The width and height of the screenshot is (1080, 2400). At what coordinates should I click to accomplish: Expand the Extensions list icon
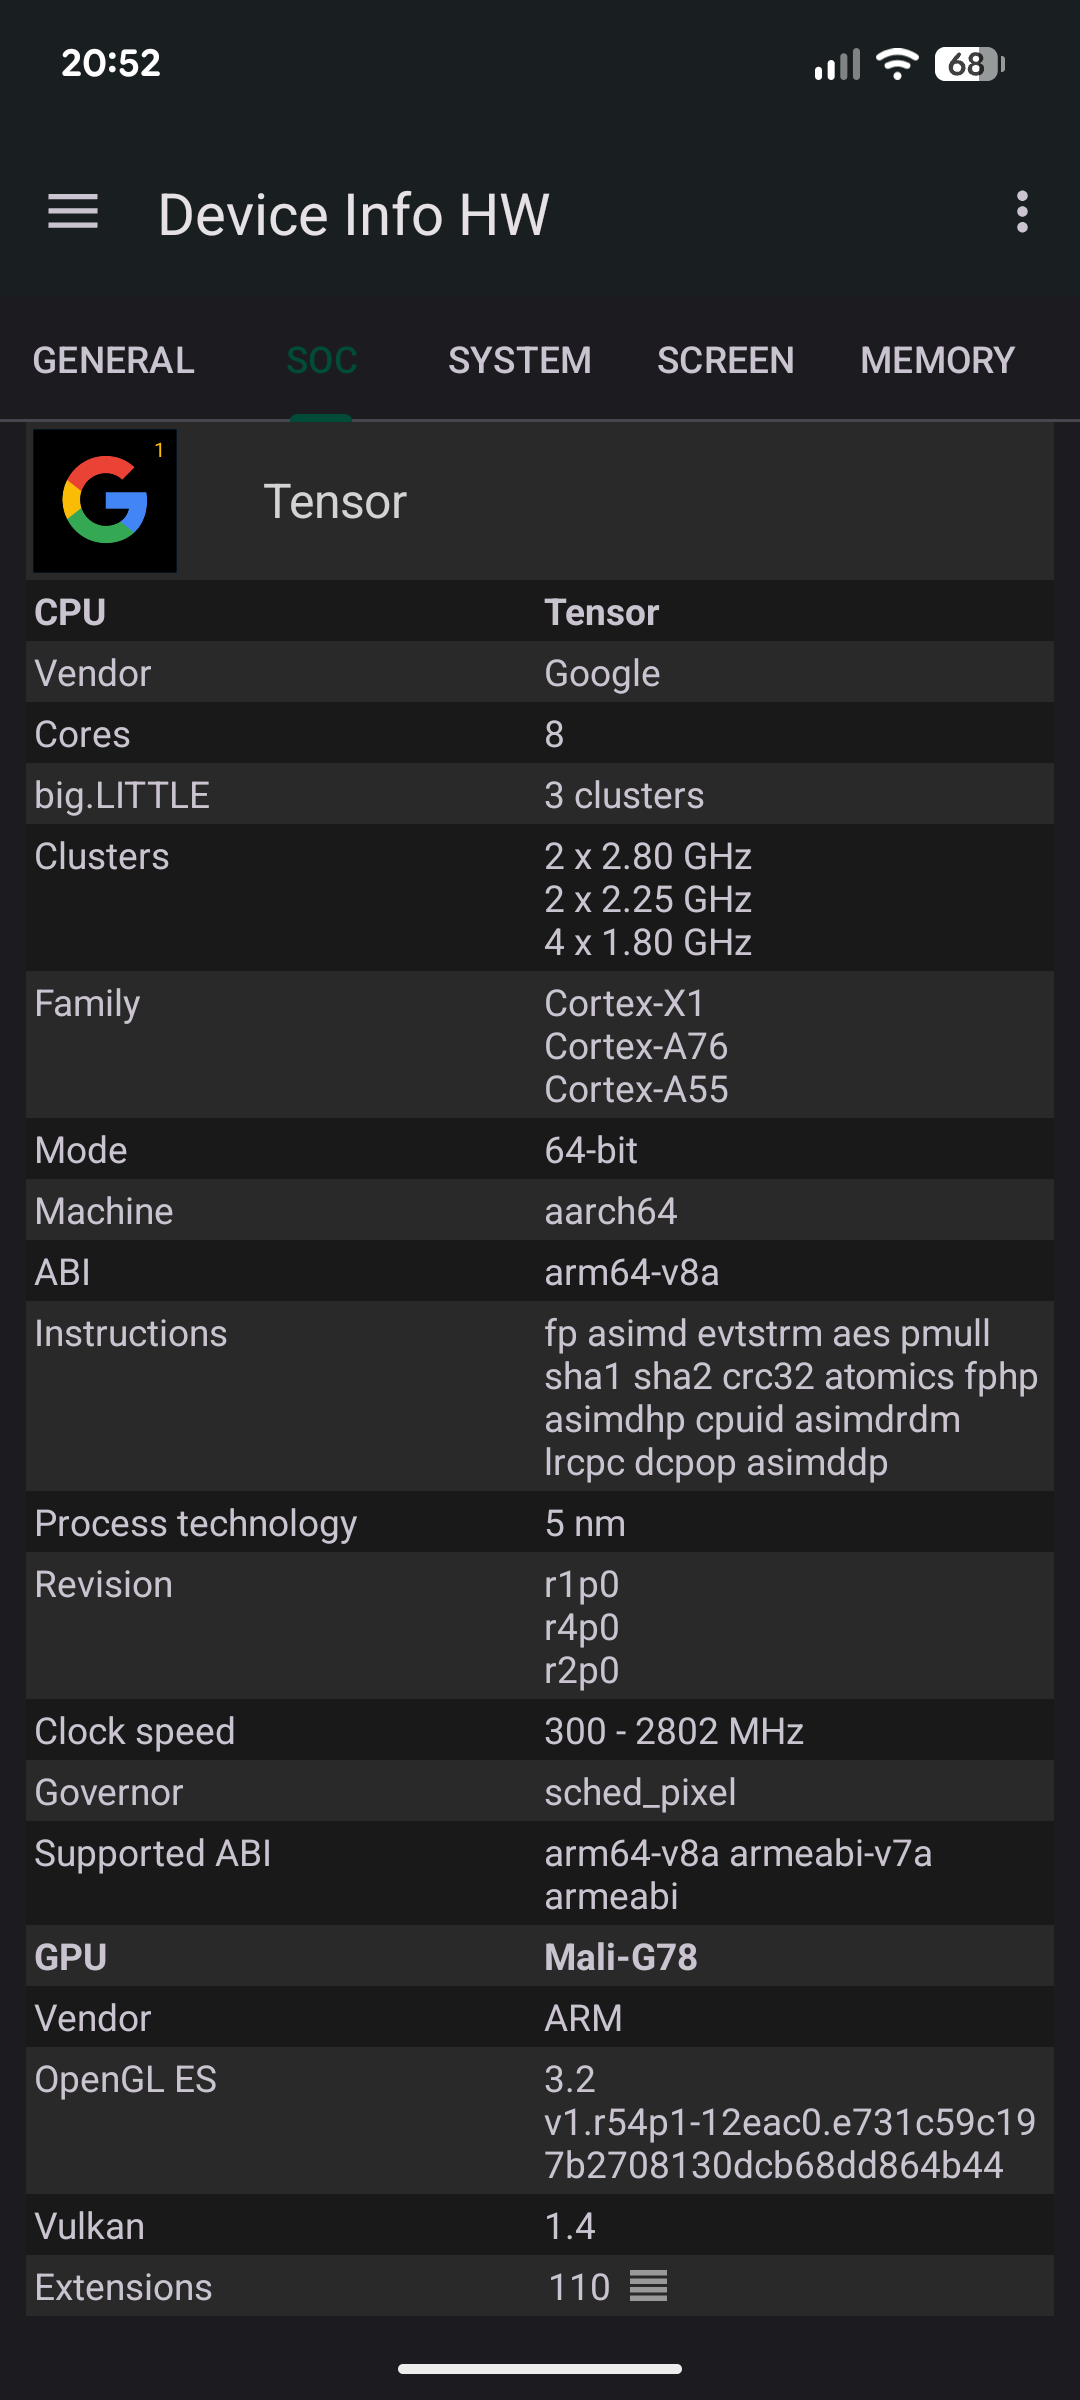[648, 2286]
